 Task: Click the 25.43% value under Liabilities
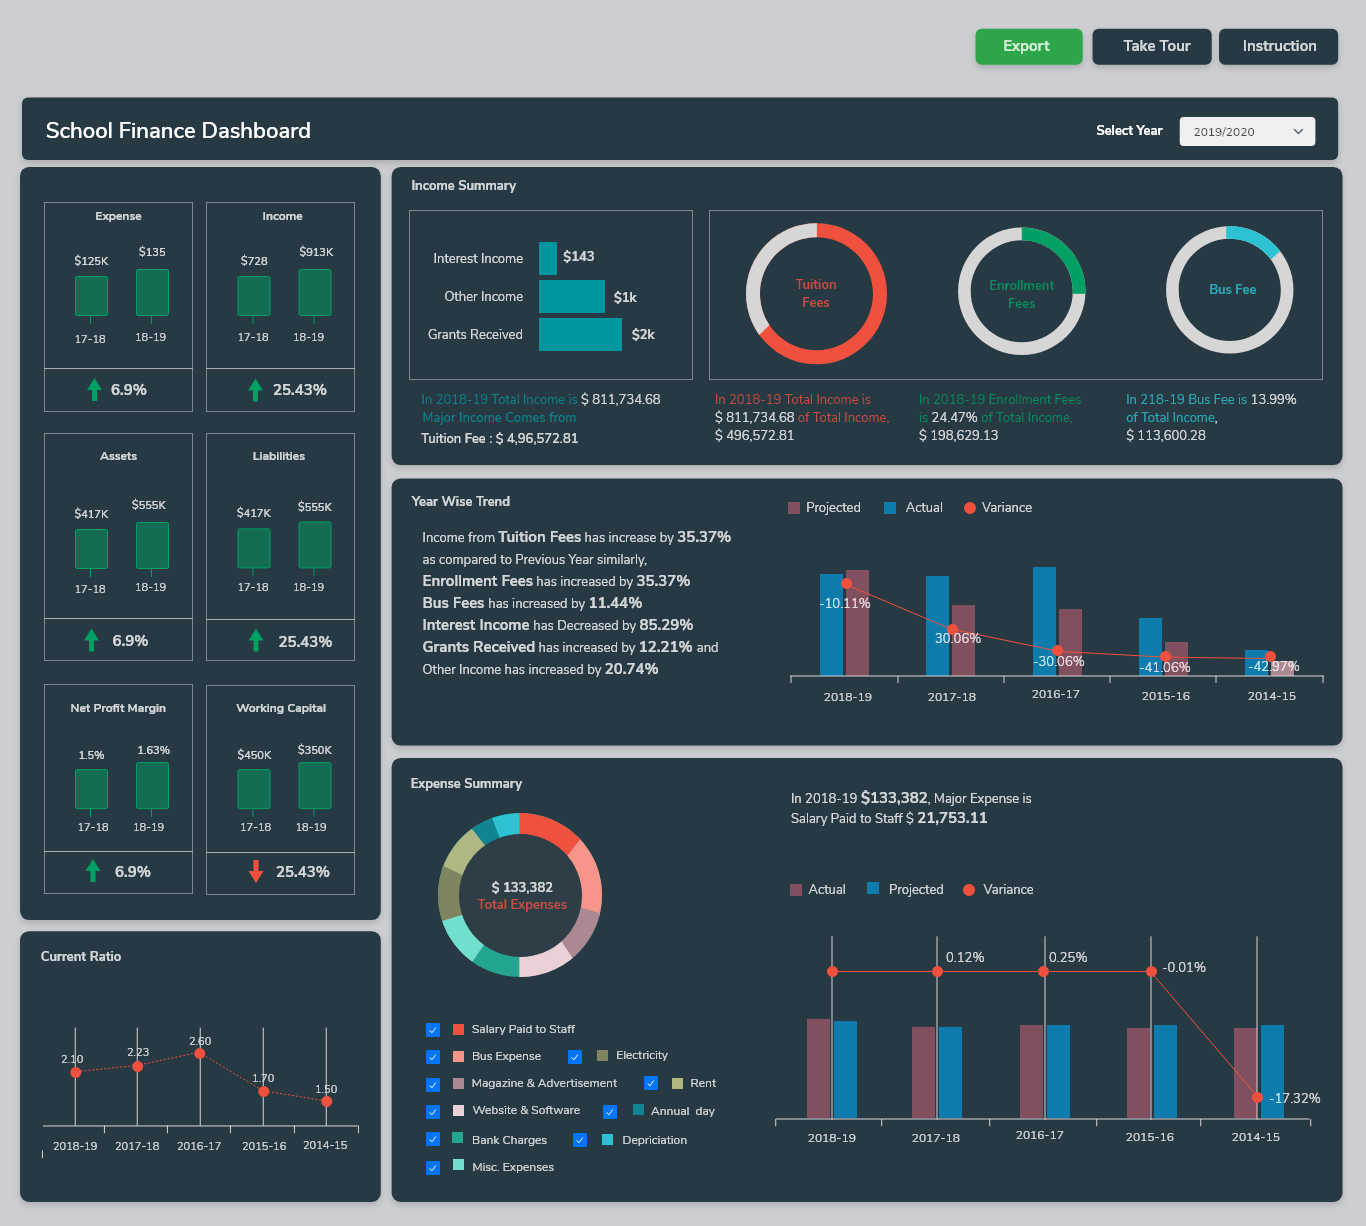[x=305, y=642]
